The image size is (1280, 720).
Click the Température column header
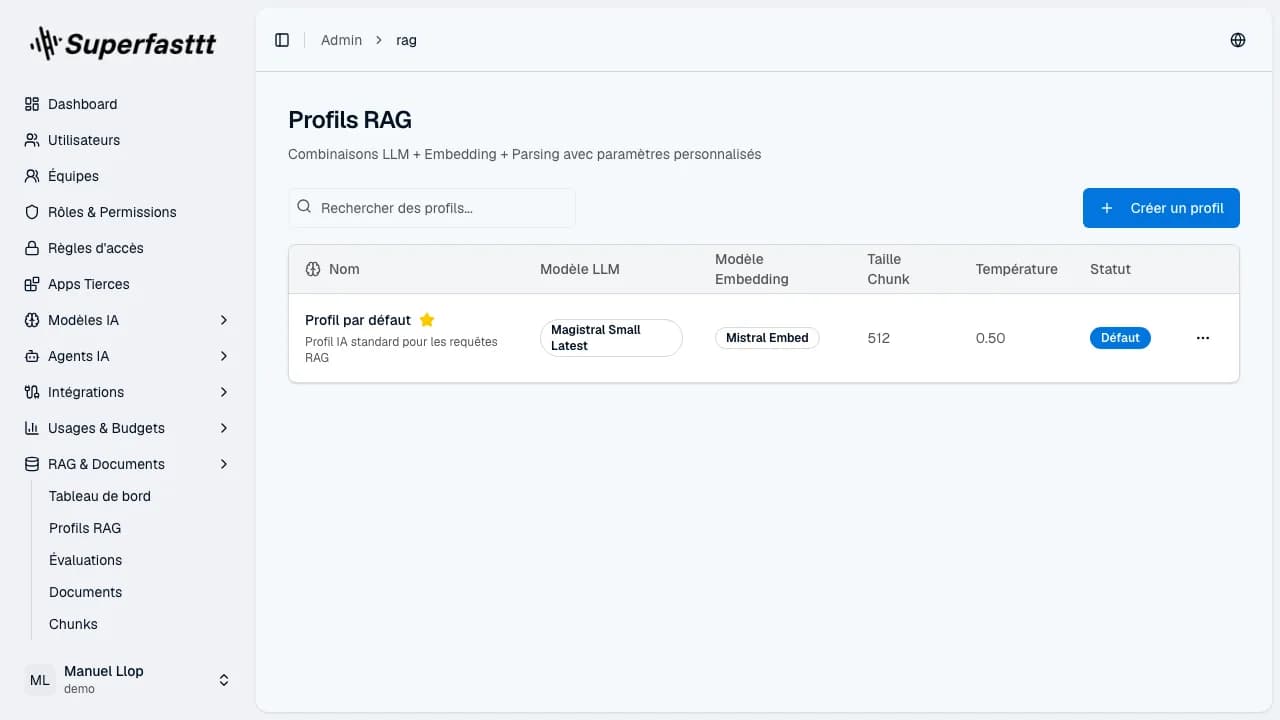1016,269
